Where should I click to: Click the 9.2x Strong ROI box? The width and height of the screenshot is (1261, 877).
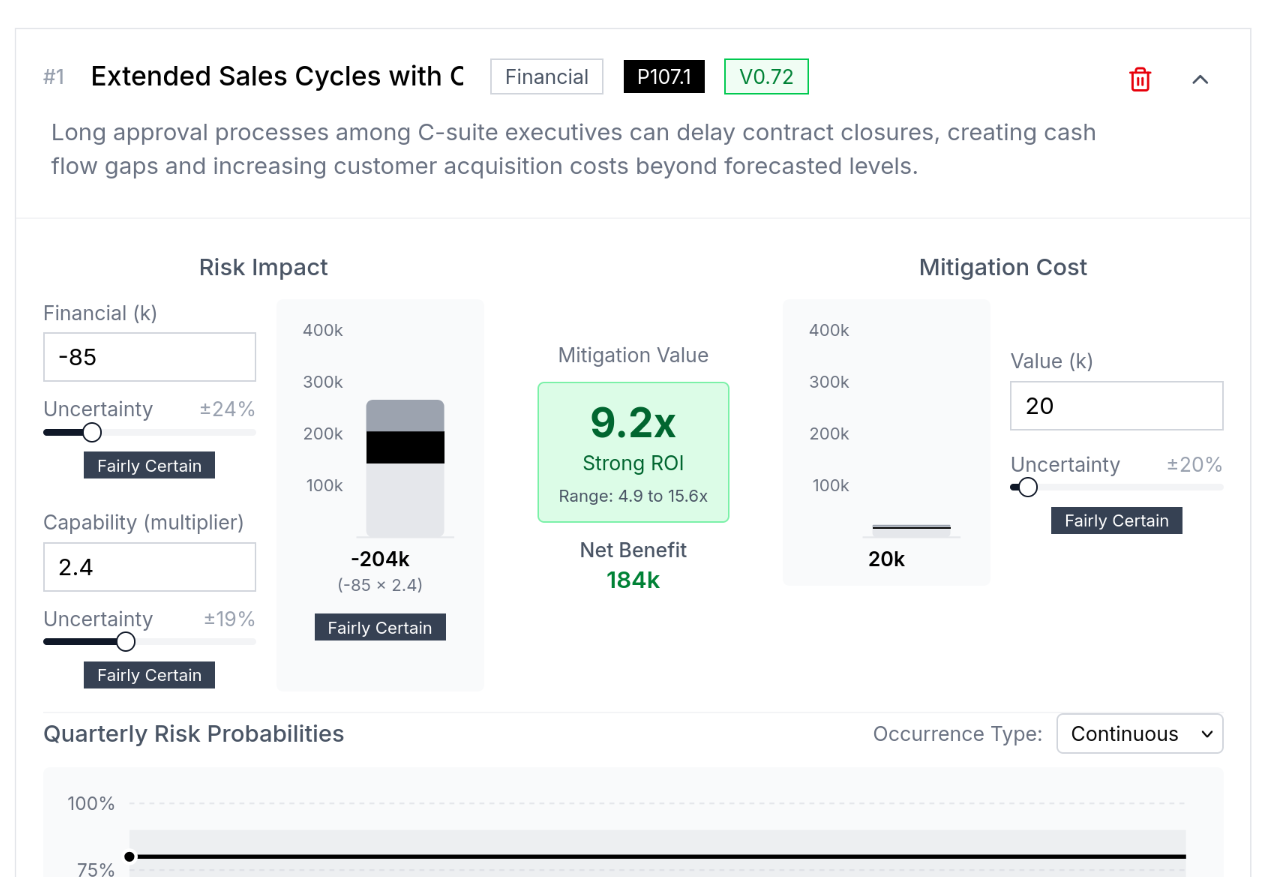click(633, 452)
